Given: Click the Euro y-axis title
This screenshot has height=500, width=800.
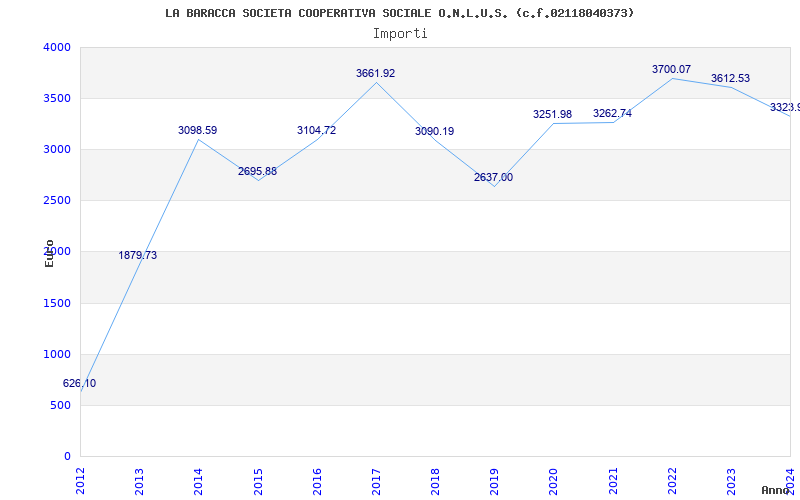Looking at the screenshot, I should (x=49, y=254).
